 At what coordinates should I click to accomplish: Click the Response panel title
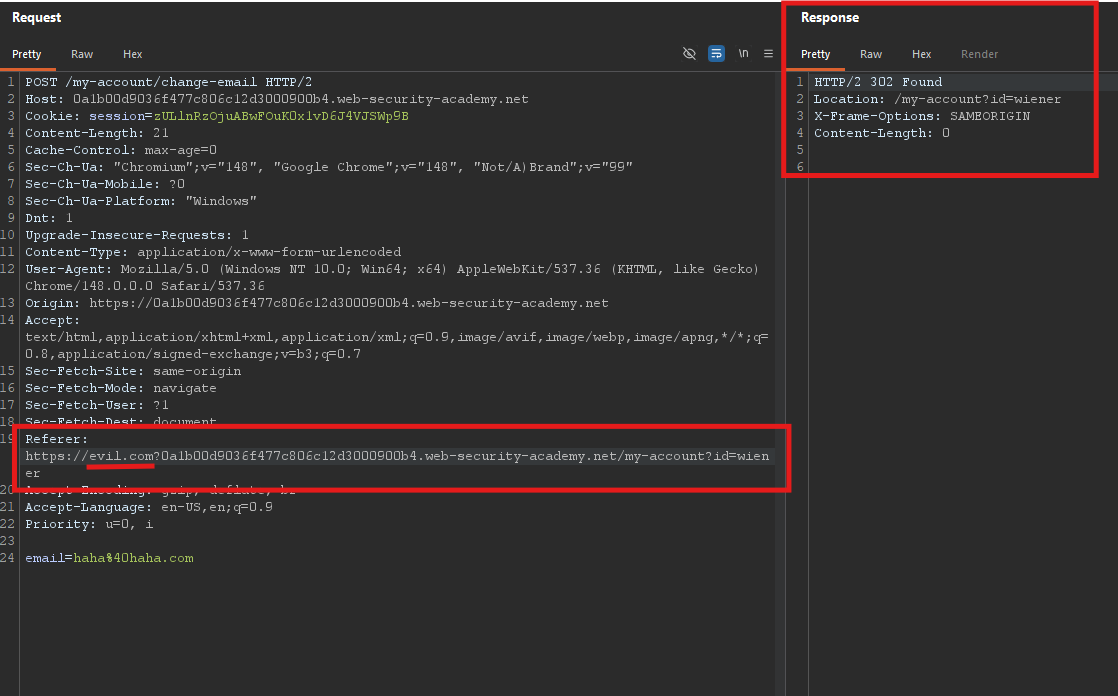[830, 18]
